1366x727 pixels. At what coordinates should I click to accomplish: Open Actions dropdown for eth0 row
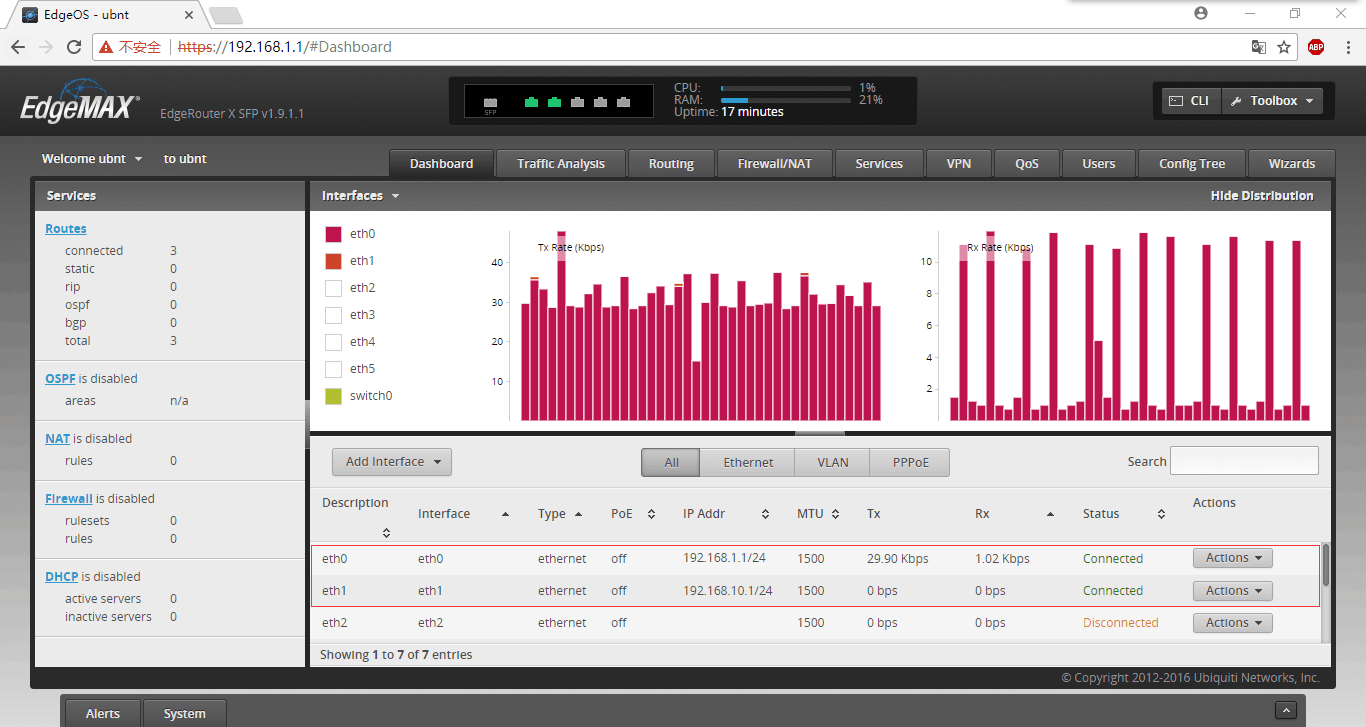[1232, 558]
